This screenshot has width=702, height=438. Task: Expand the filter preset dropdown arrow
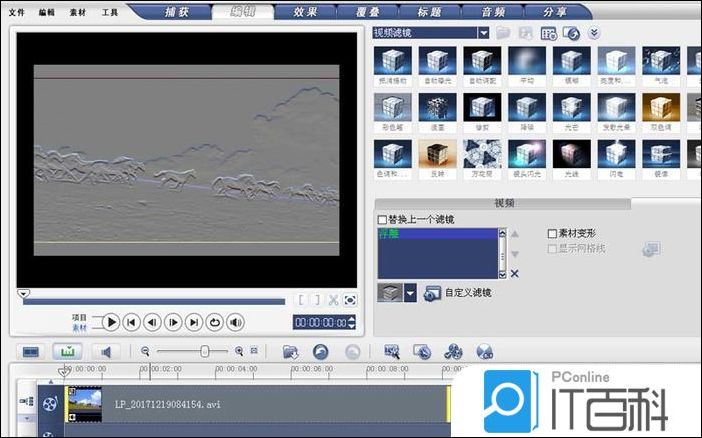(411, 293)
